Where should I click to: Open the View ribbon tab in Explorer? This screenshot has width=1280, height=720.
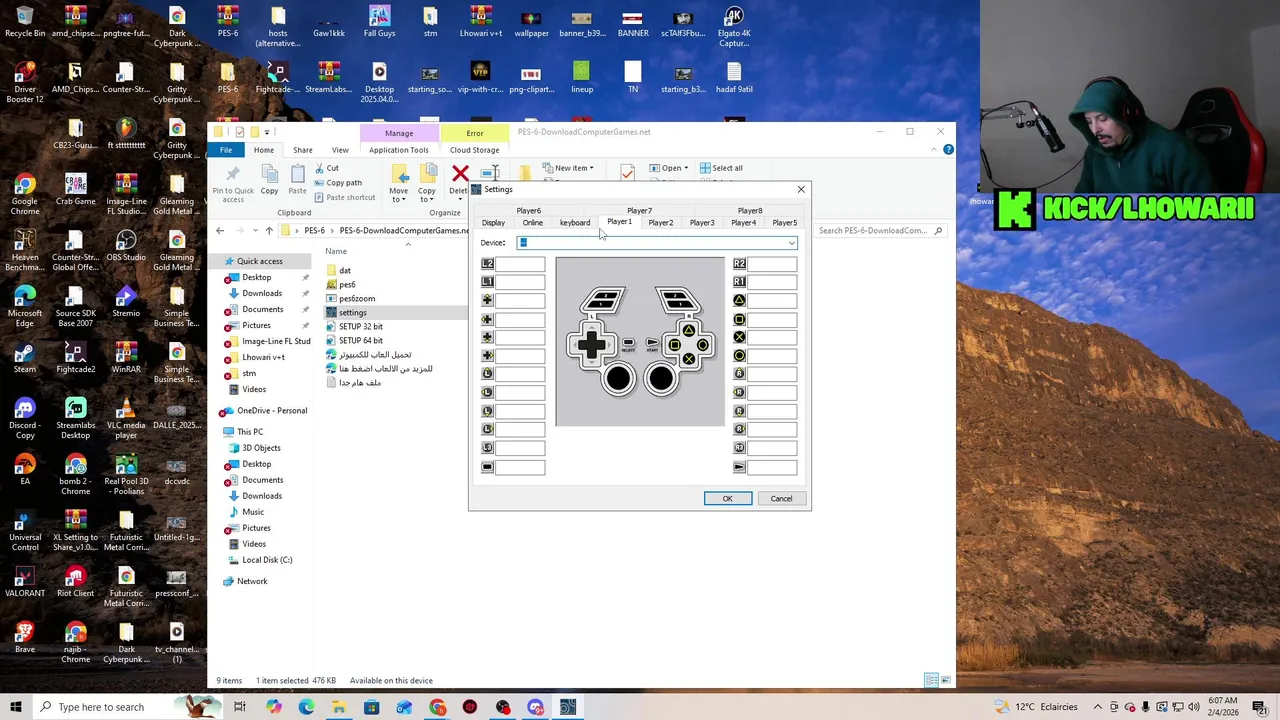pyautogui.click(x=340, y=150)
